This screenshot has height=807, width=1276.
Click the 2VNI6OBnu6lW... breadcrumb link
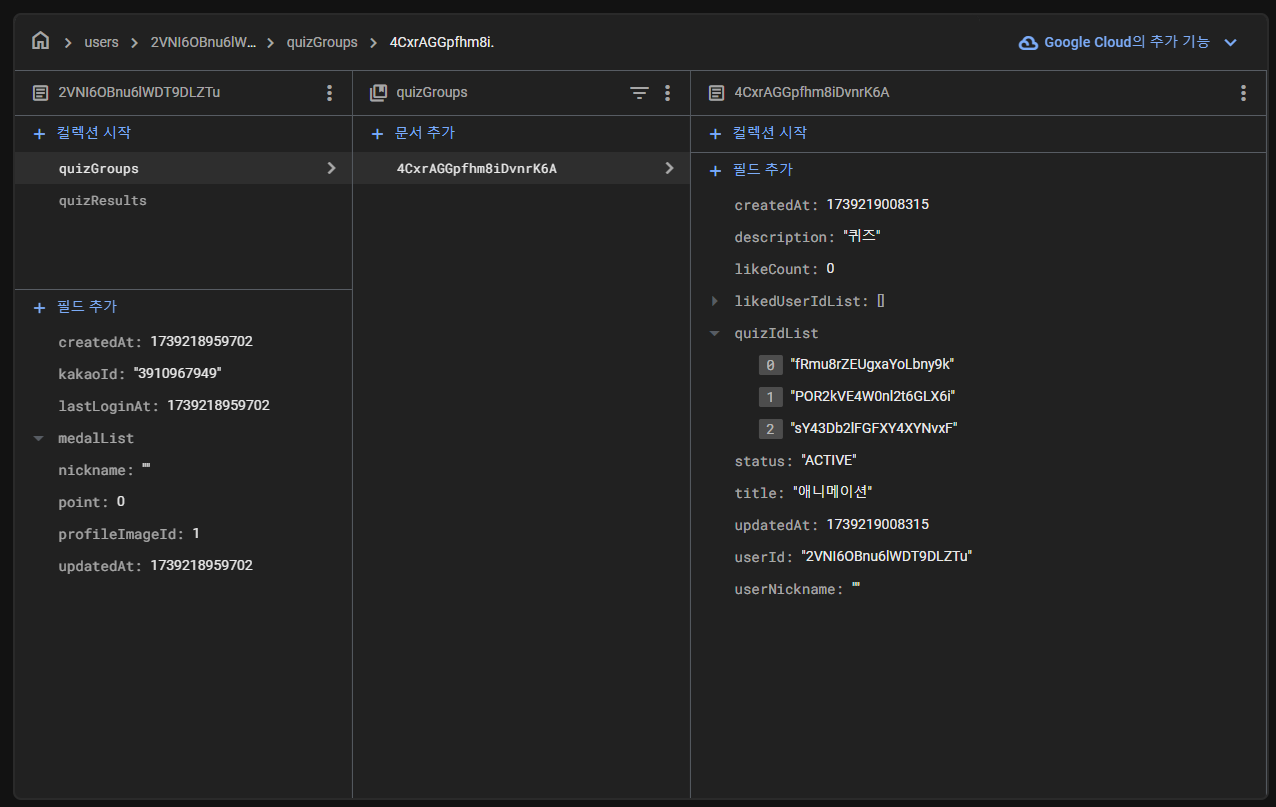pyautogui.click(x=203, y=42)
